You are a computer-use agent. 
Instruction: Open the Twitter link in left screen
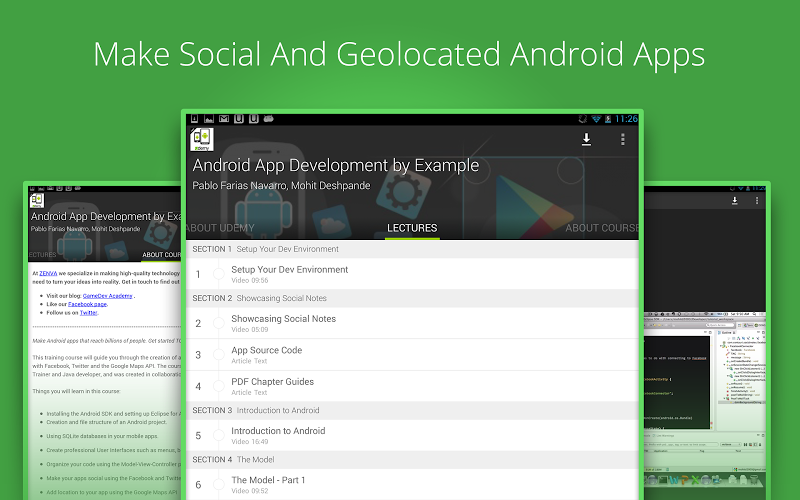88,313
